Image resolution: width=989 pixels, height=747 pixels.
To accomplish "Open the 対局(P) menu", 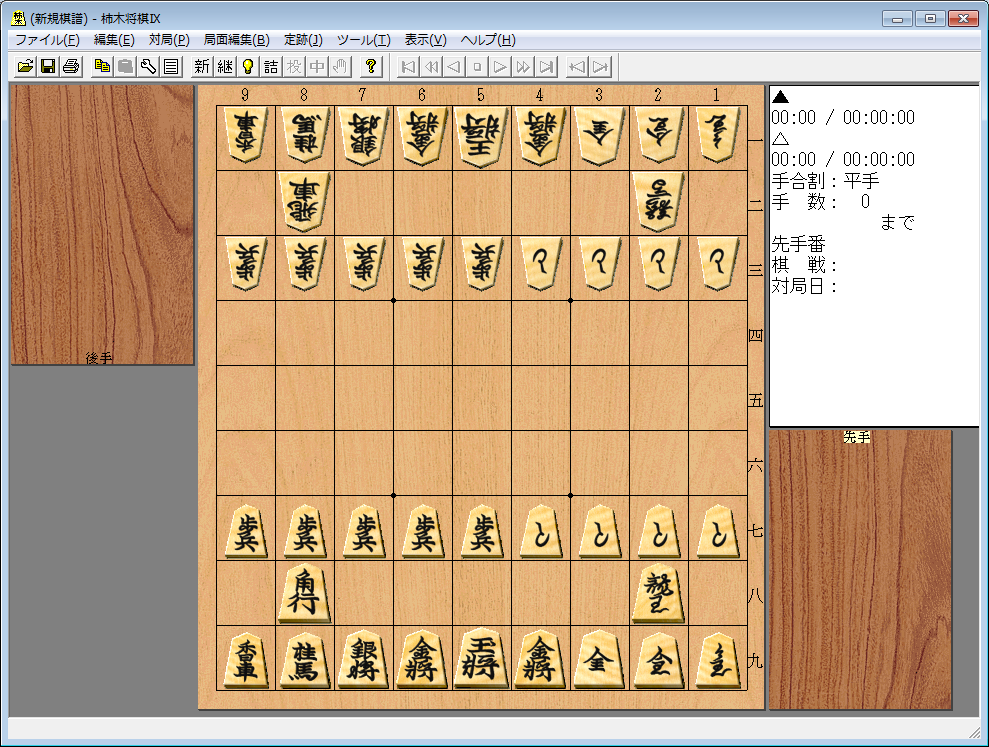I will tap(169, 40).
